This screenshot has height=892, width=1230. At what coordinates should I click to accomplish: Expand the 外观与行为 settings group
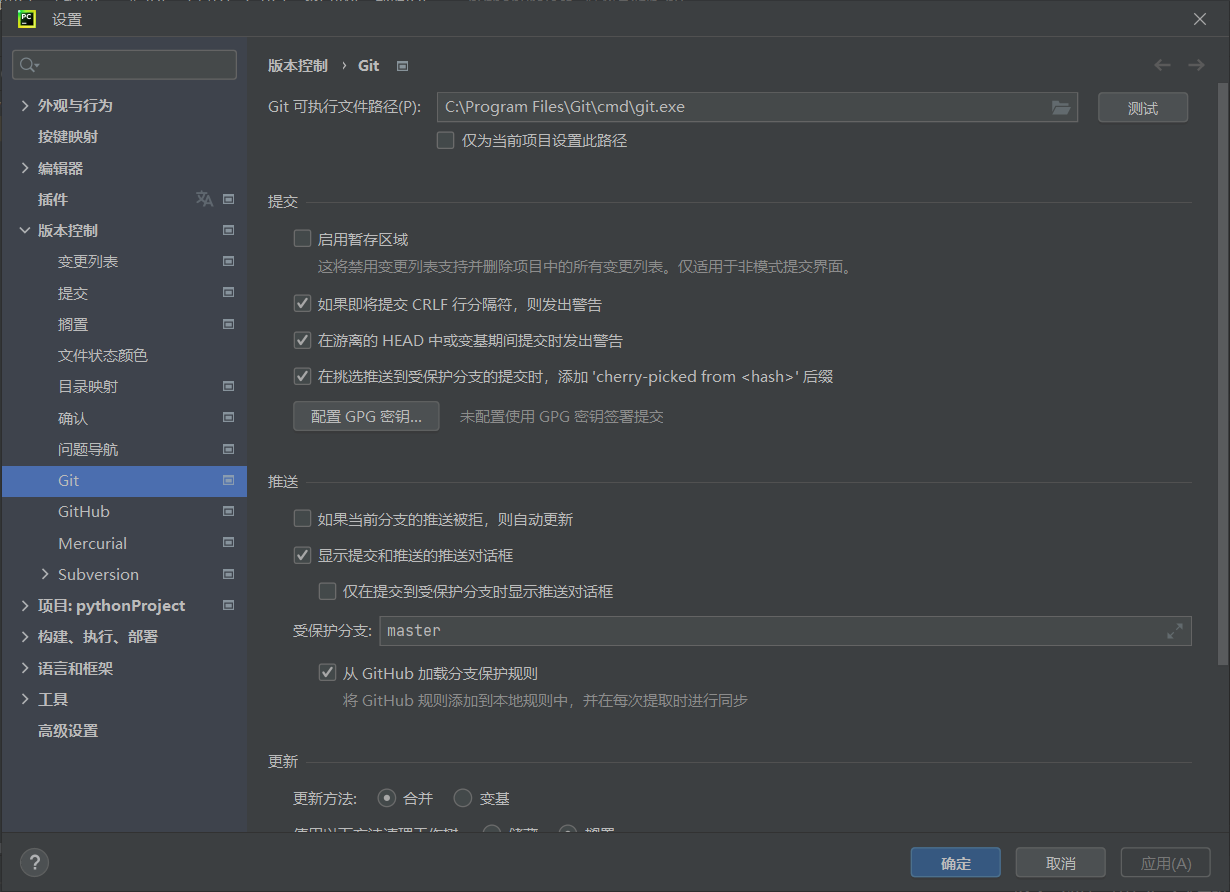click(x=25, y=105)
